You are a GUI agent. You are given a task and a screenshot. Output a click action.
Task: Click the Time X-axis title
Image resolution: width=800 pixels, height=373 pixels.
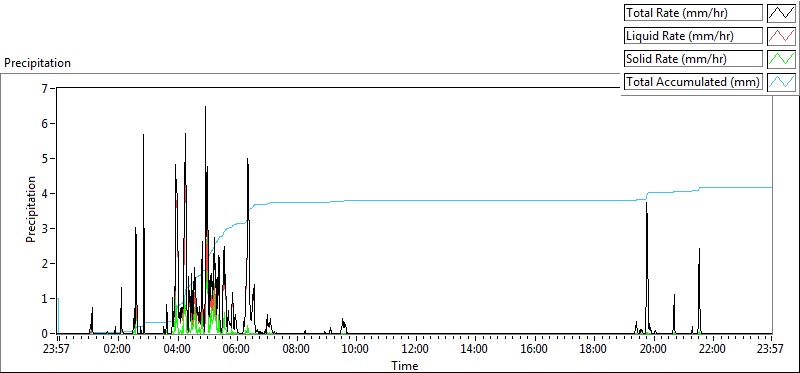(x=405, y=365)
